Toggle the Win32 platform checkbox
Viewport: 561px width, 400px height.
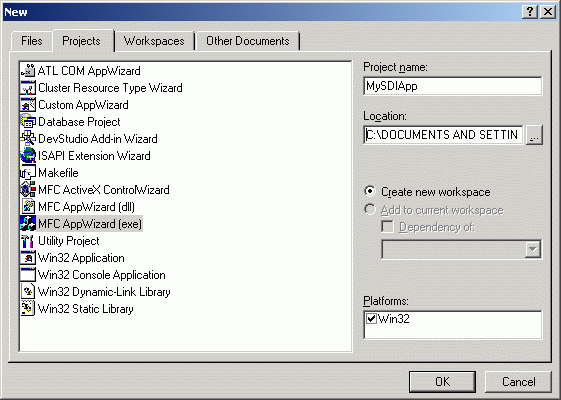tap(371, 318)
